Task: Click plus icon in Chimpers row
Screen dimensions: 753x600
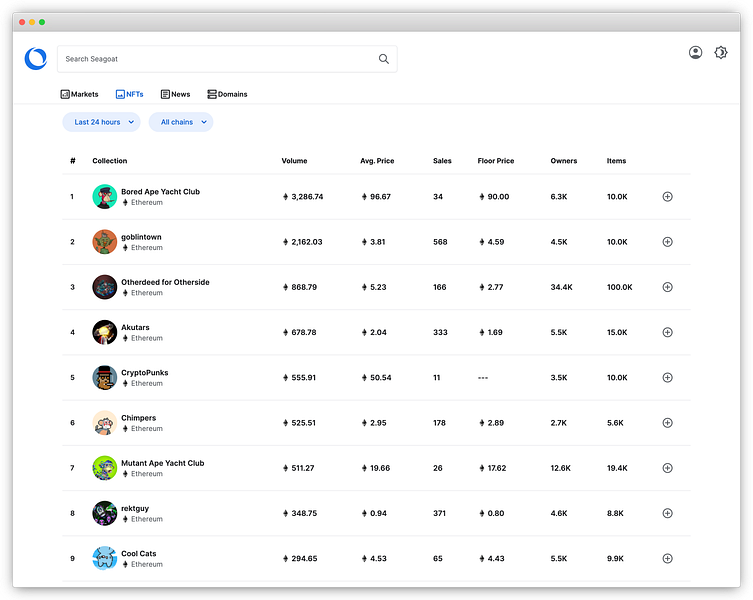Action: (668, 423)
